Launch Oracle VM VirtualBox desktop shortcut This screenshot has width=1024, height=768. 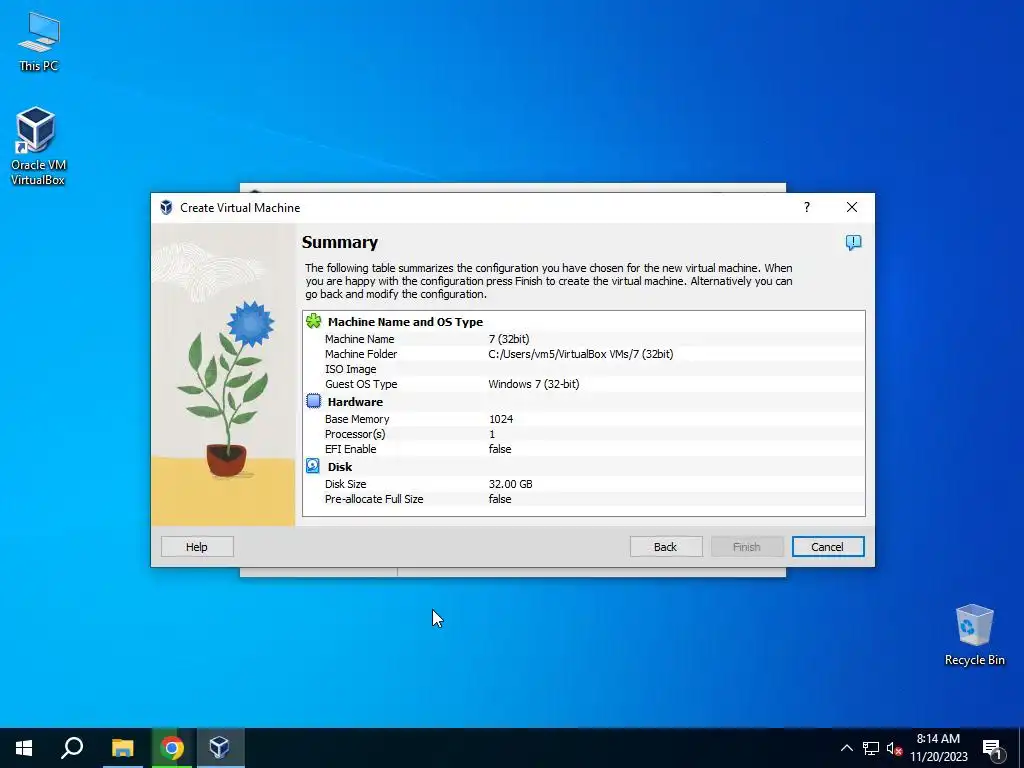tap(38, 146)
